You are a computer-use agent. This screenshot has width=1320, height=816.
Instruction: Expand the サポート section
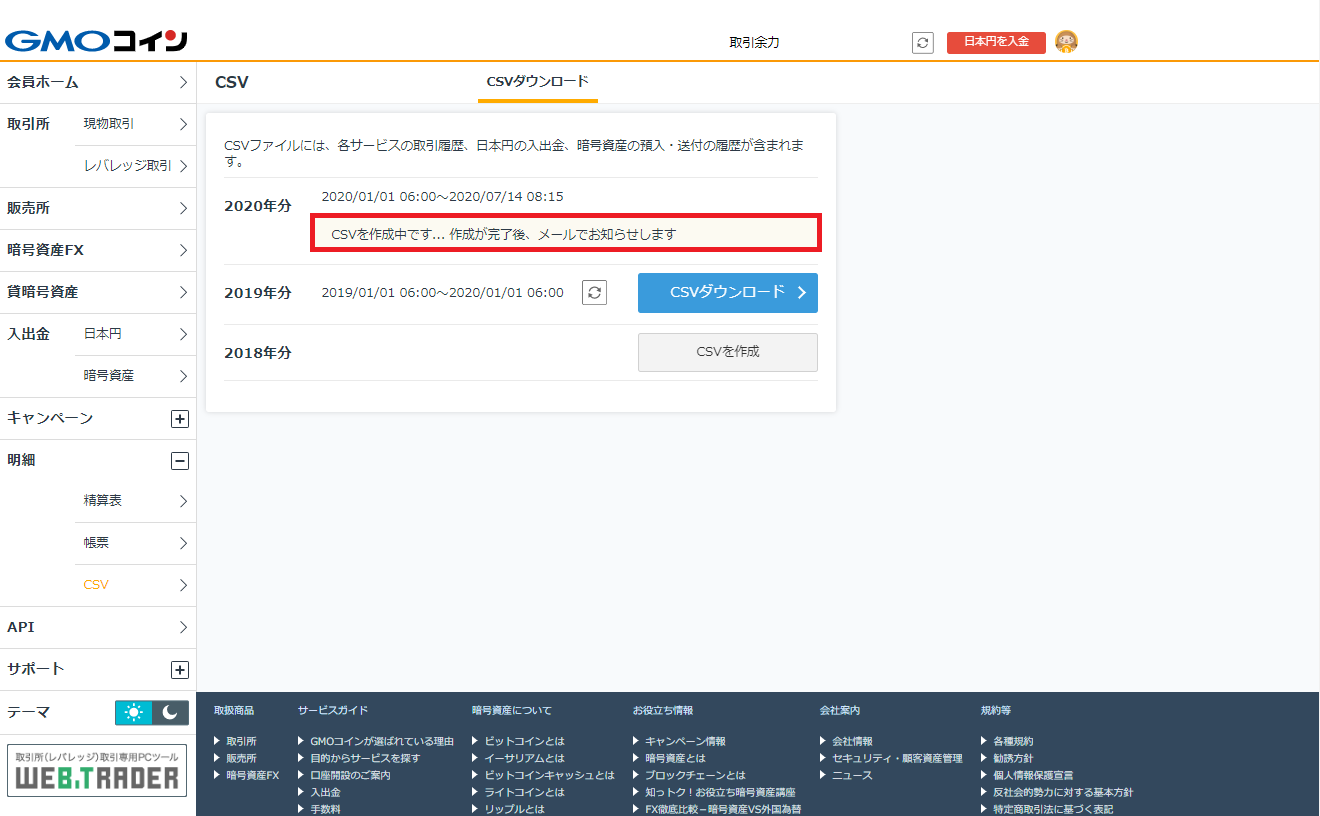click(x=179, y=669)
